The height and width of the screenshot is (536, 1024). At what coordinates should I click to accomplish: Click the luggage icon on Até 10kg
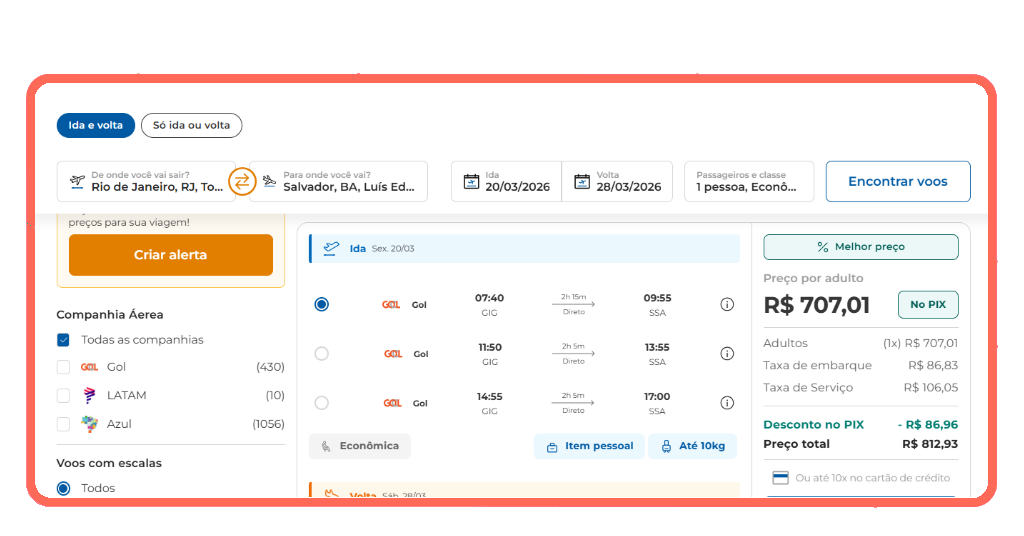[666, 447]
